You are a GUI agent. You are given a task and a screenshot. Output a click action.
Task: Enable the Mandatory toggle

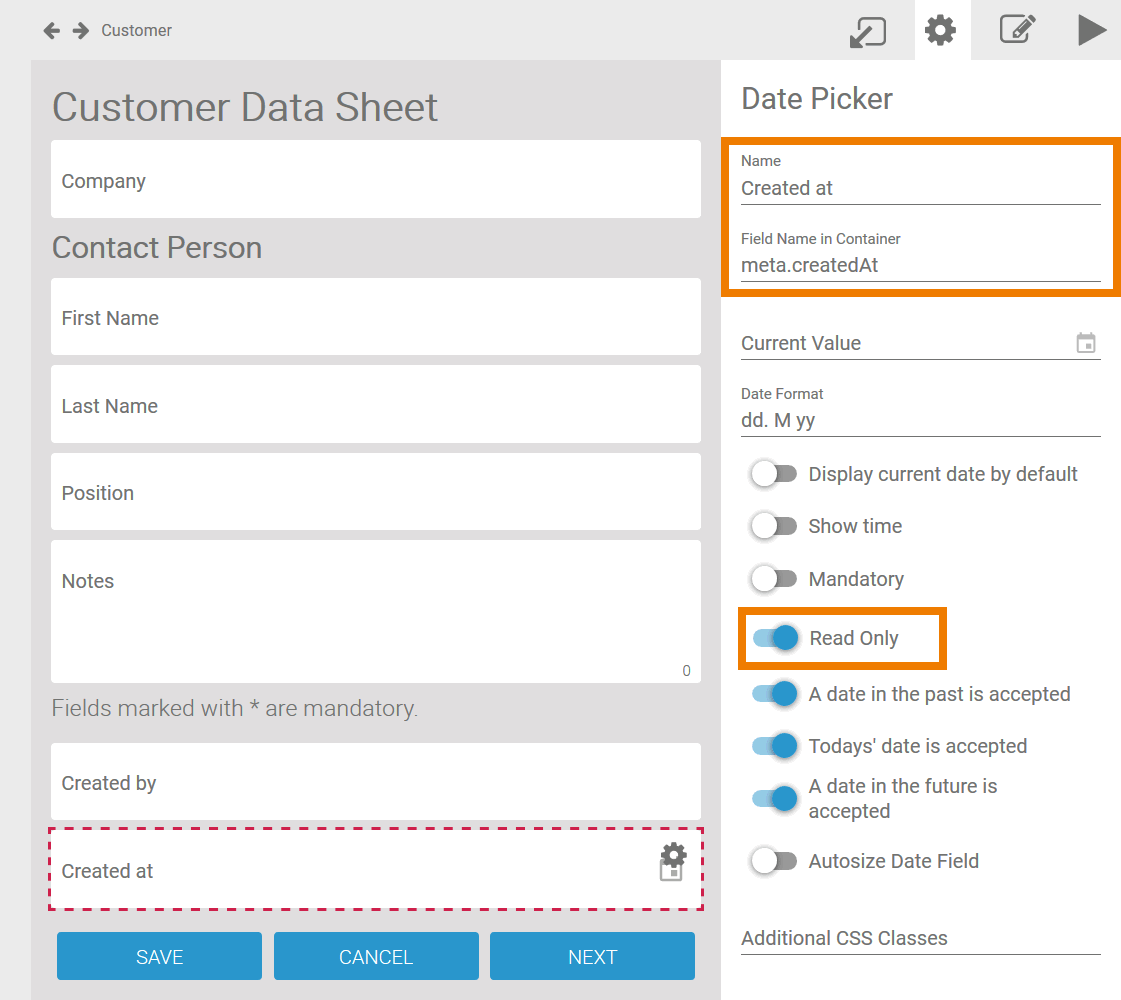(774, 579)
